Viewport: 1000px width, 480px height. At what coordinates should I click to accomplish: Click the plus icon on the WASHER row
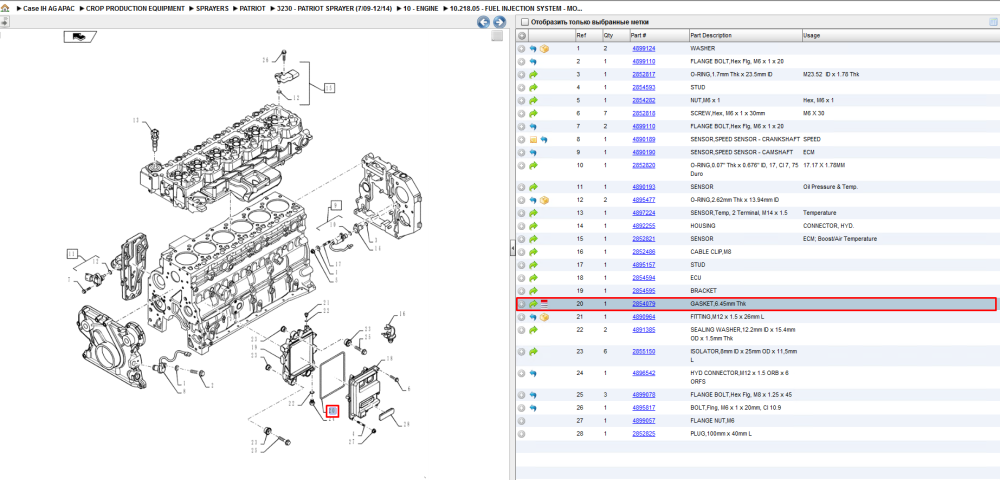coord(521,48)
